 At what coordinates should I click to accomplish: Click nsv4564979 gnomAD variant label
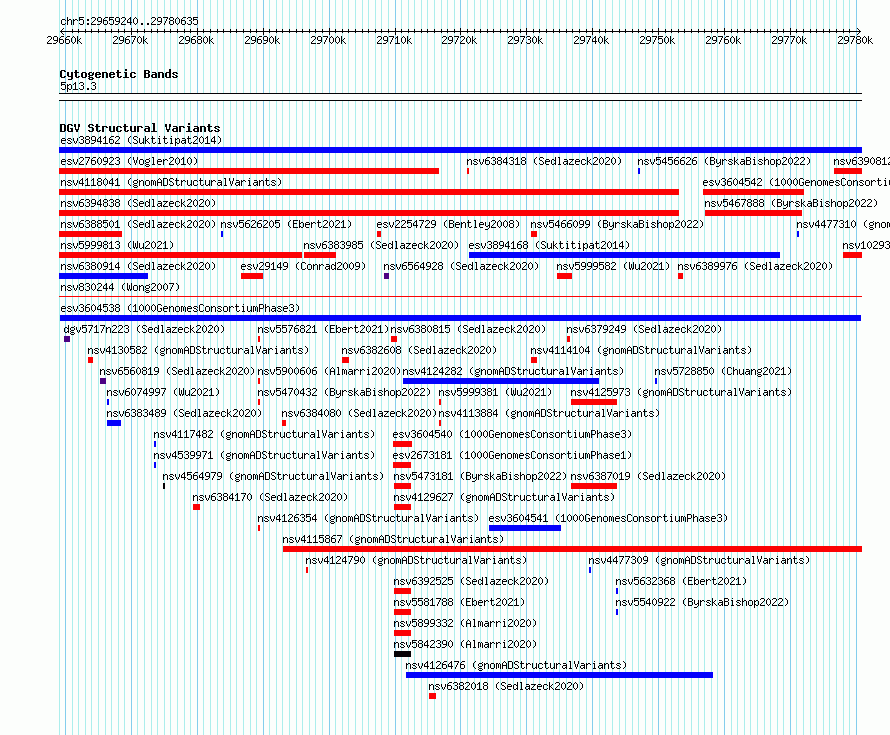[273, 476]
